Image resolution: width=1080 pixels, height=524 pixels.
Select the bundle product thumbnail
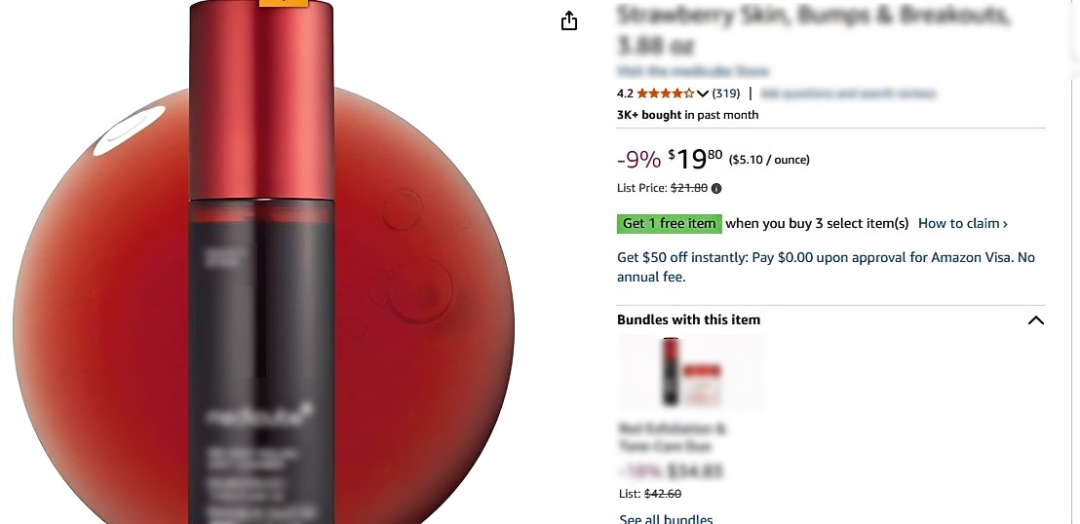tap(692, 373)
